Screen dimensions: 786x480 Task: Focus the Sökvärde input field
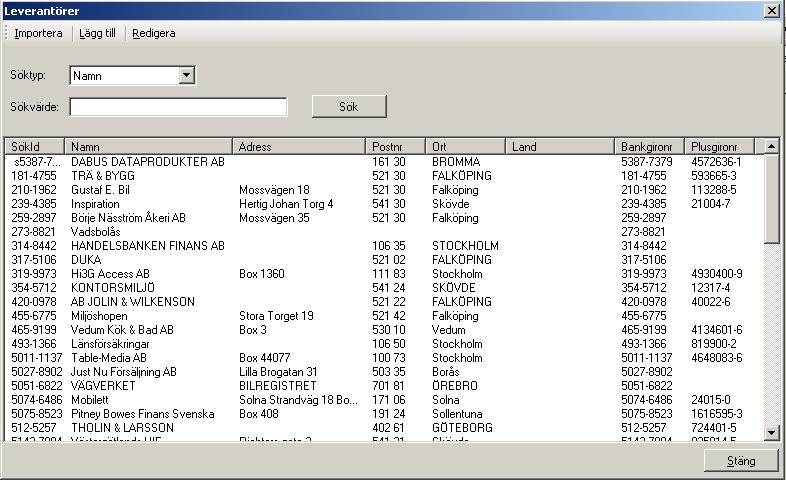[178, 107]
